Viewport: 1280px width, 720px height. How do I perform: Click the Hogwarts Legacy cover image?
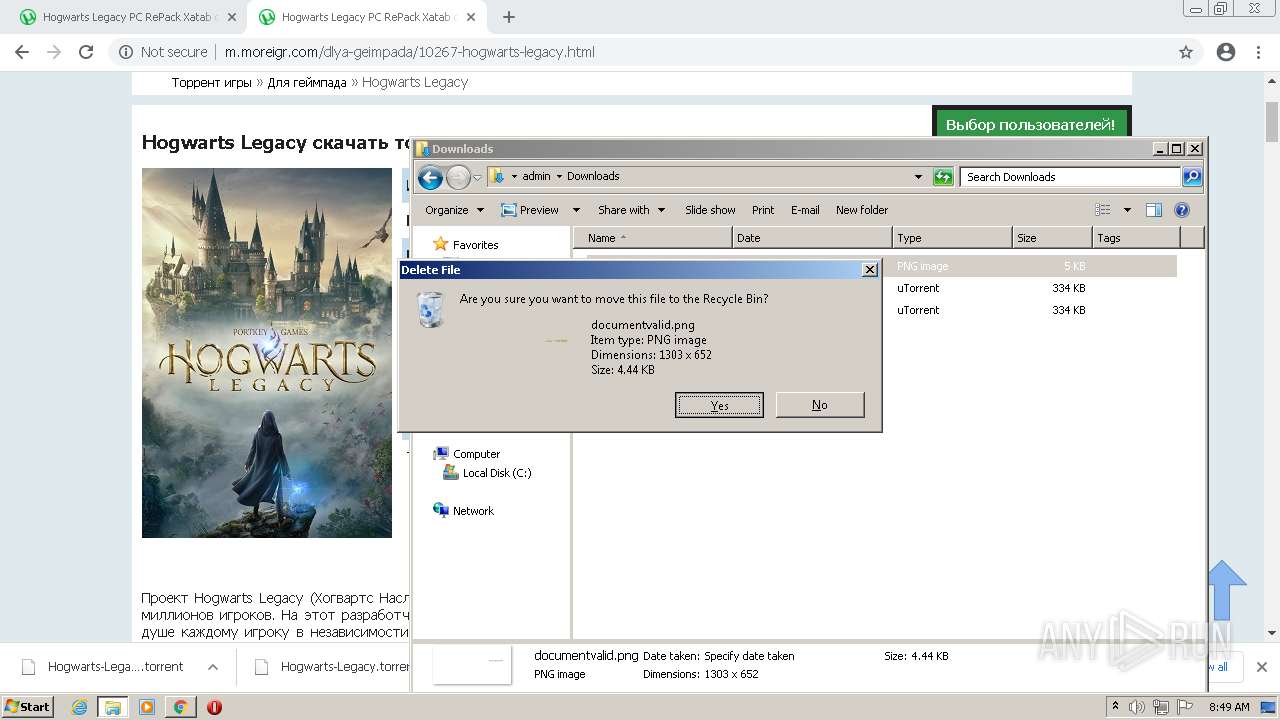click(267, 353)
